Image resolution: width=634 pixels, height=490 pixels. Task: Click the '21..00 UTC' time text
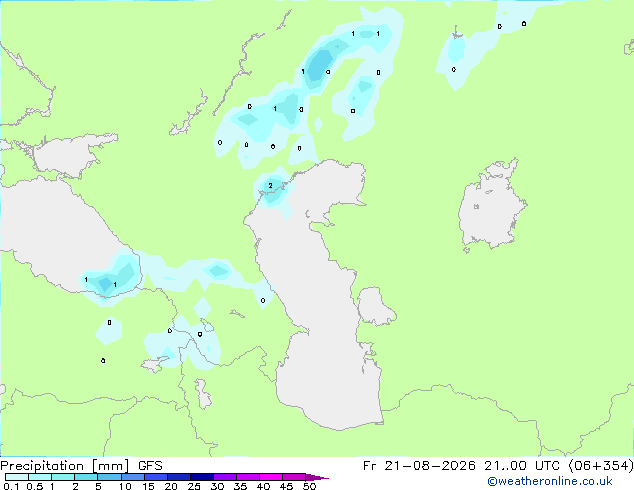pos(523,466)
